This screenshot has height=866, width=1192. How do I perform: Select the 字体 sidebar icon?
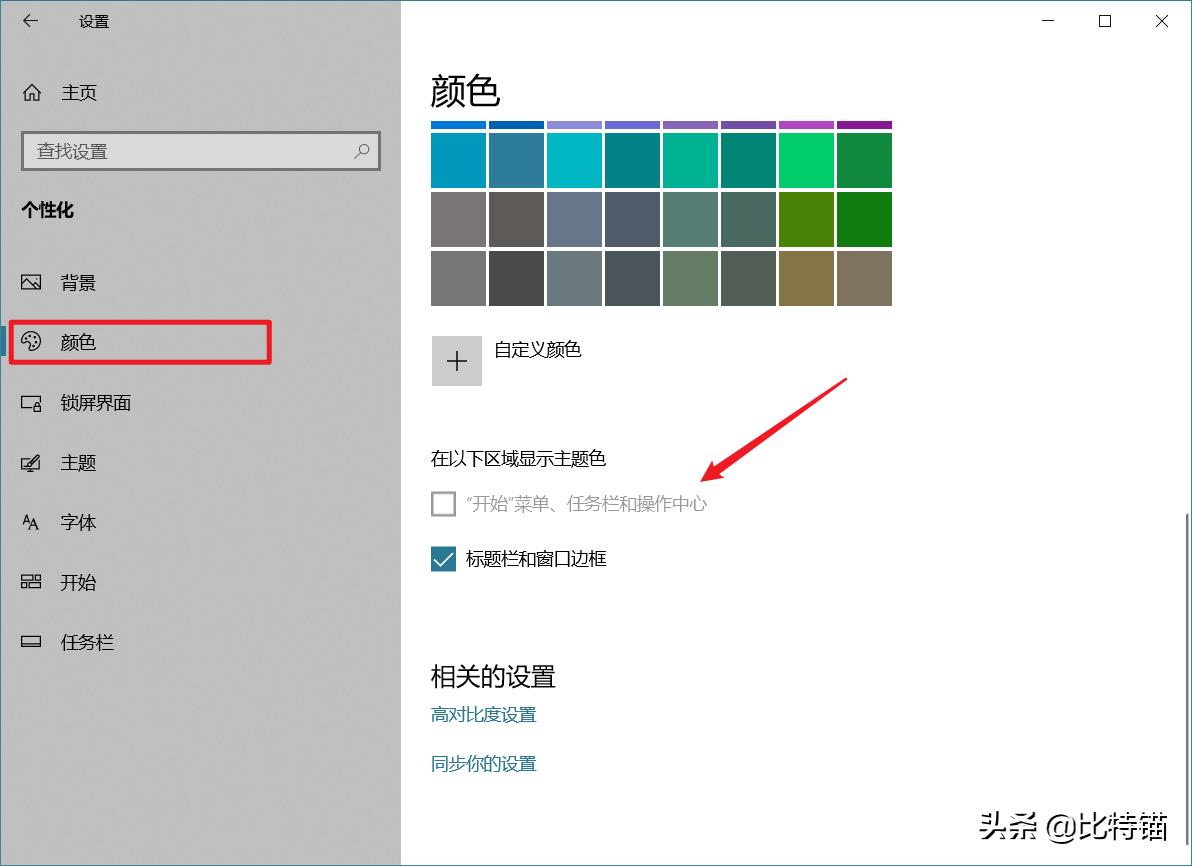(x=30, y=522)
